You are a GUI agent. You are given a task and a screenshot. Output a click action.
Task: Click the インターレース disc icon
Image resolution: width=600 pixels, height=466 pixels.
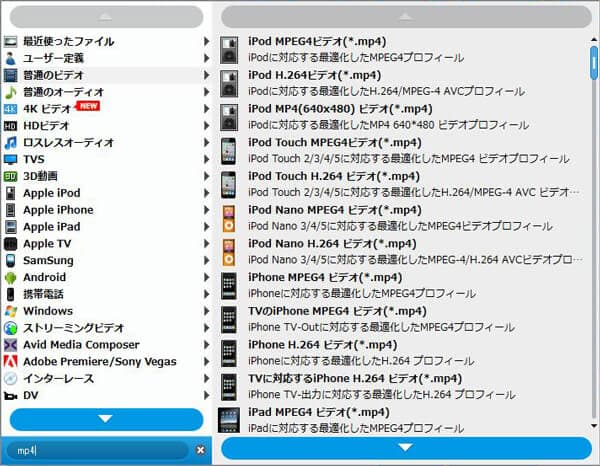[10, 378]
